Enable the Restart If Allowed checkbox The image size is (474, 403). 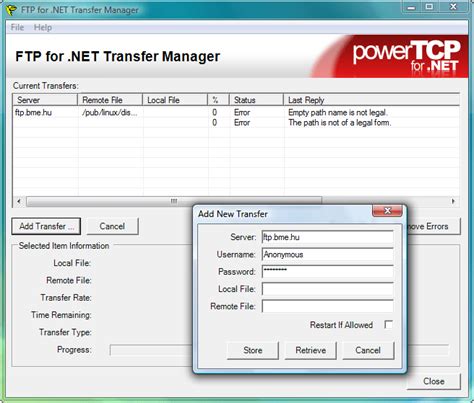pos(388,324)
